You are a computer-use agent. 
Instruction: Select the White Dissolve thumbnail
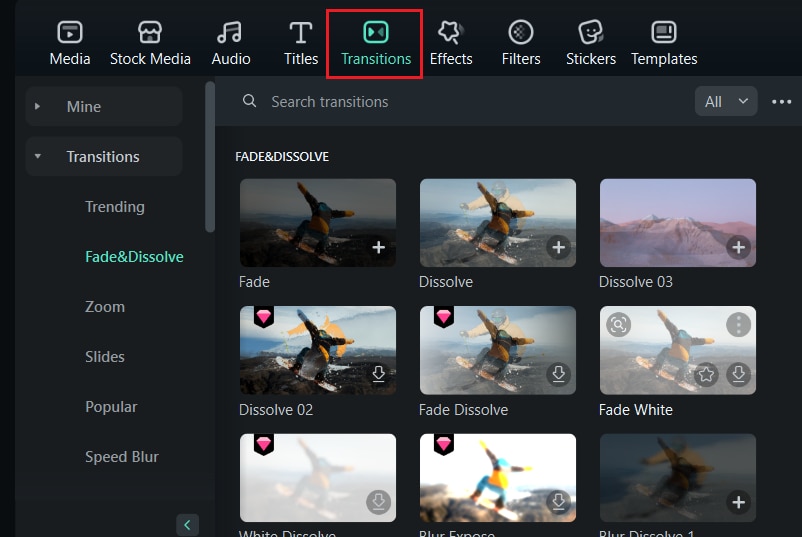318,478
